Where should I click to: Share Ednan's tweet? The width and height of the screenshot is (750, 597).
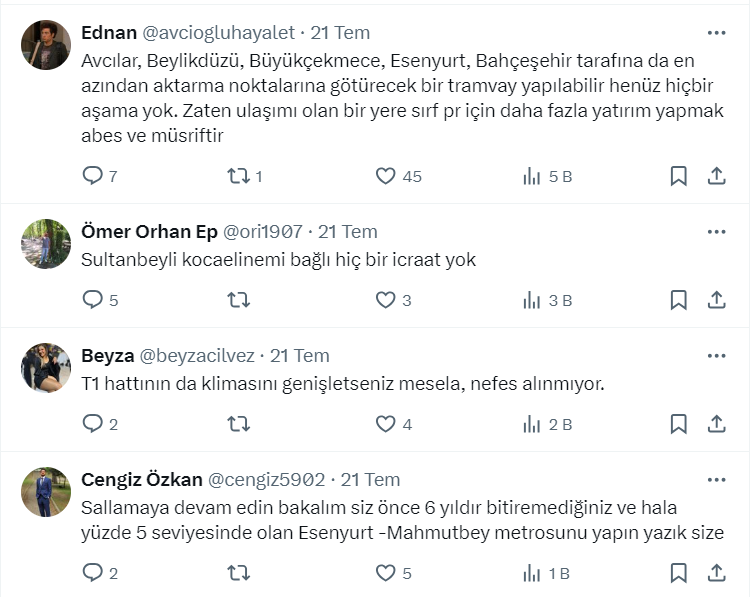click(716, 176)
